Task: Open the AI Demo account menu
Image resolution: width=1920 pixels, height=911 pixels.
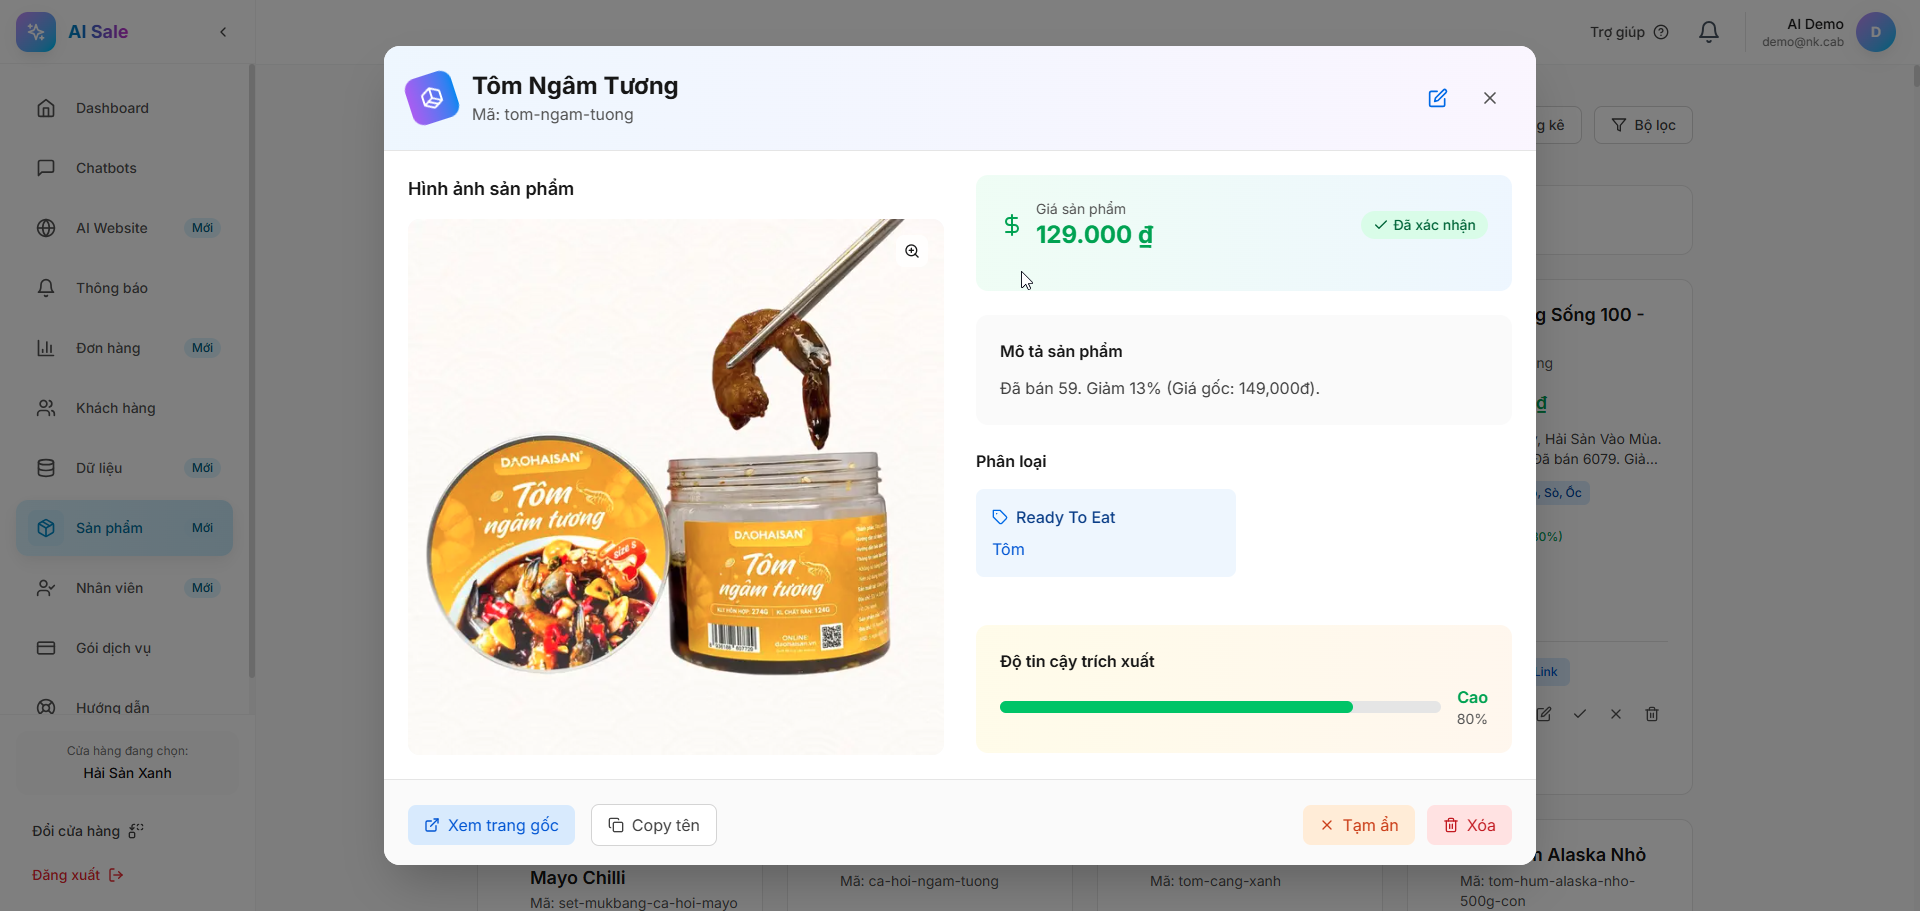Action: (x=1875, y=32)
